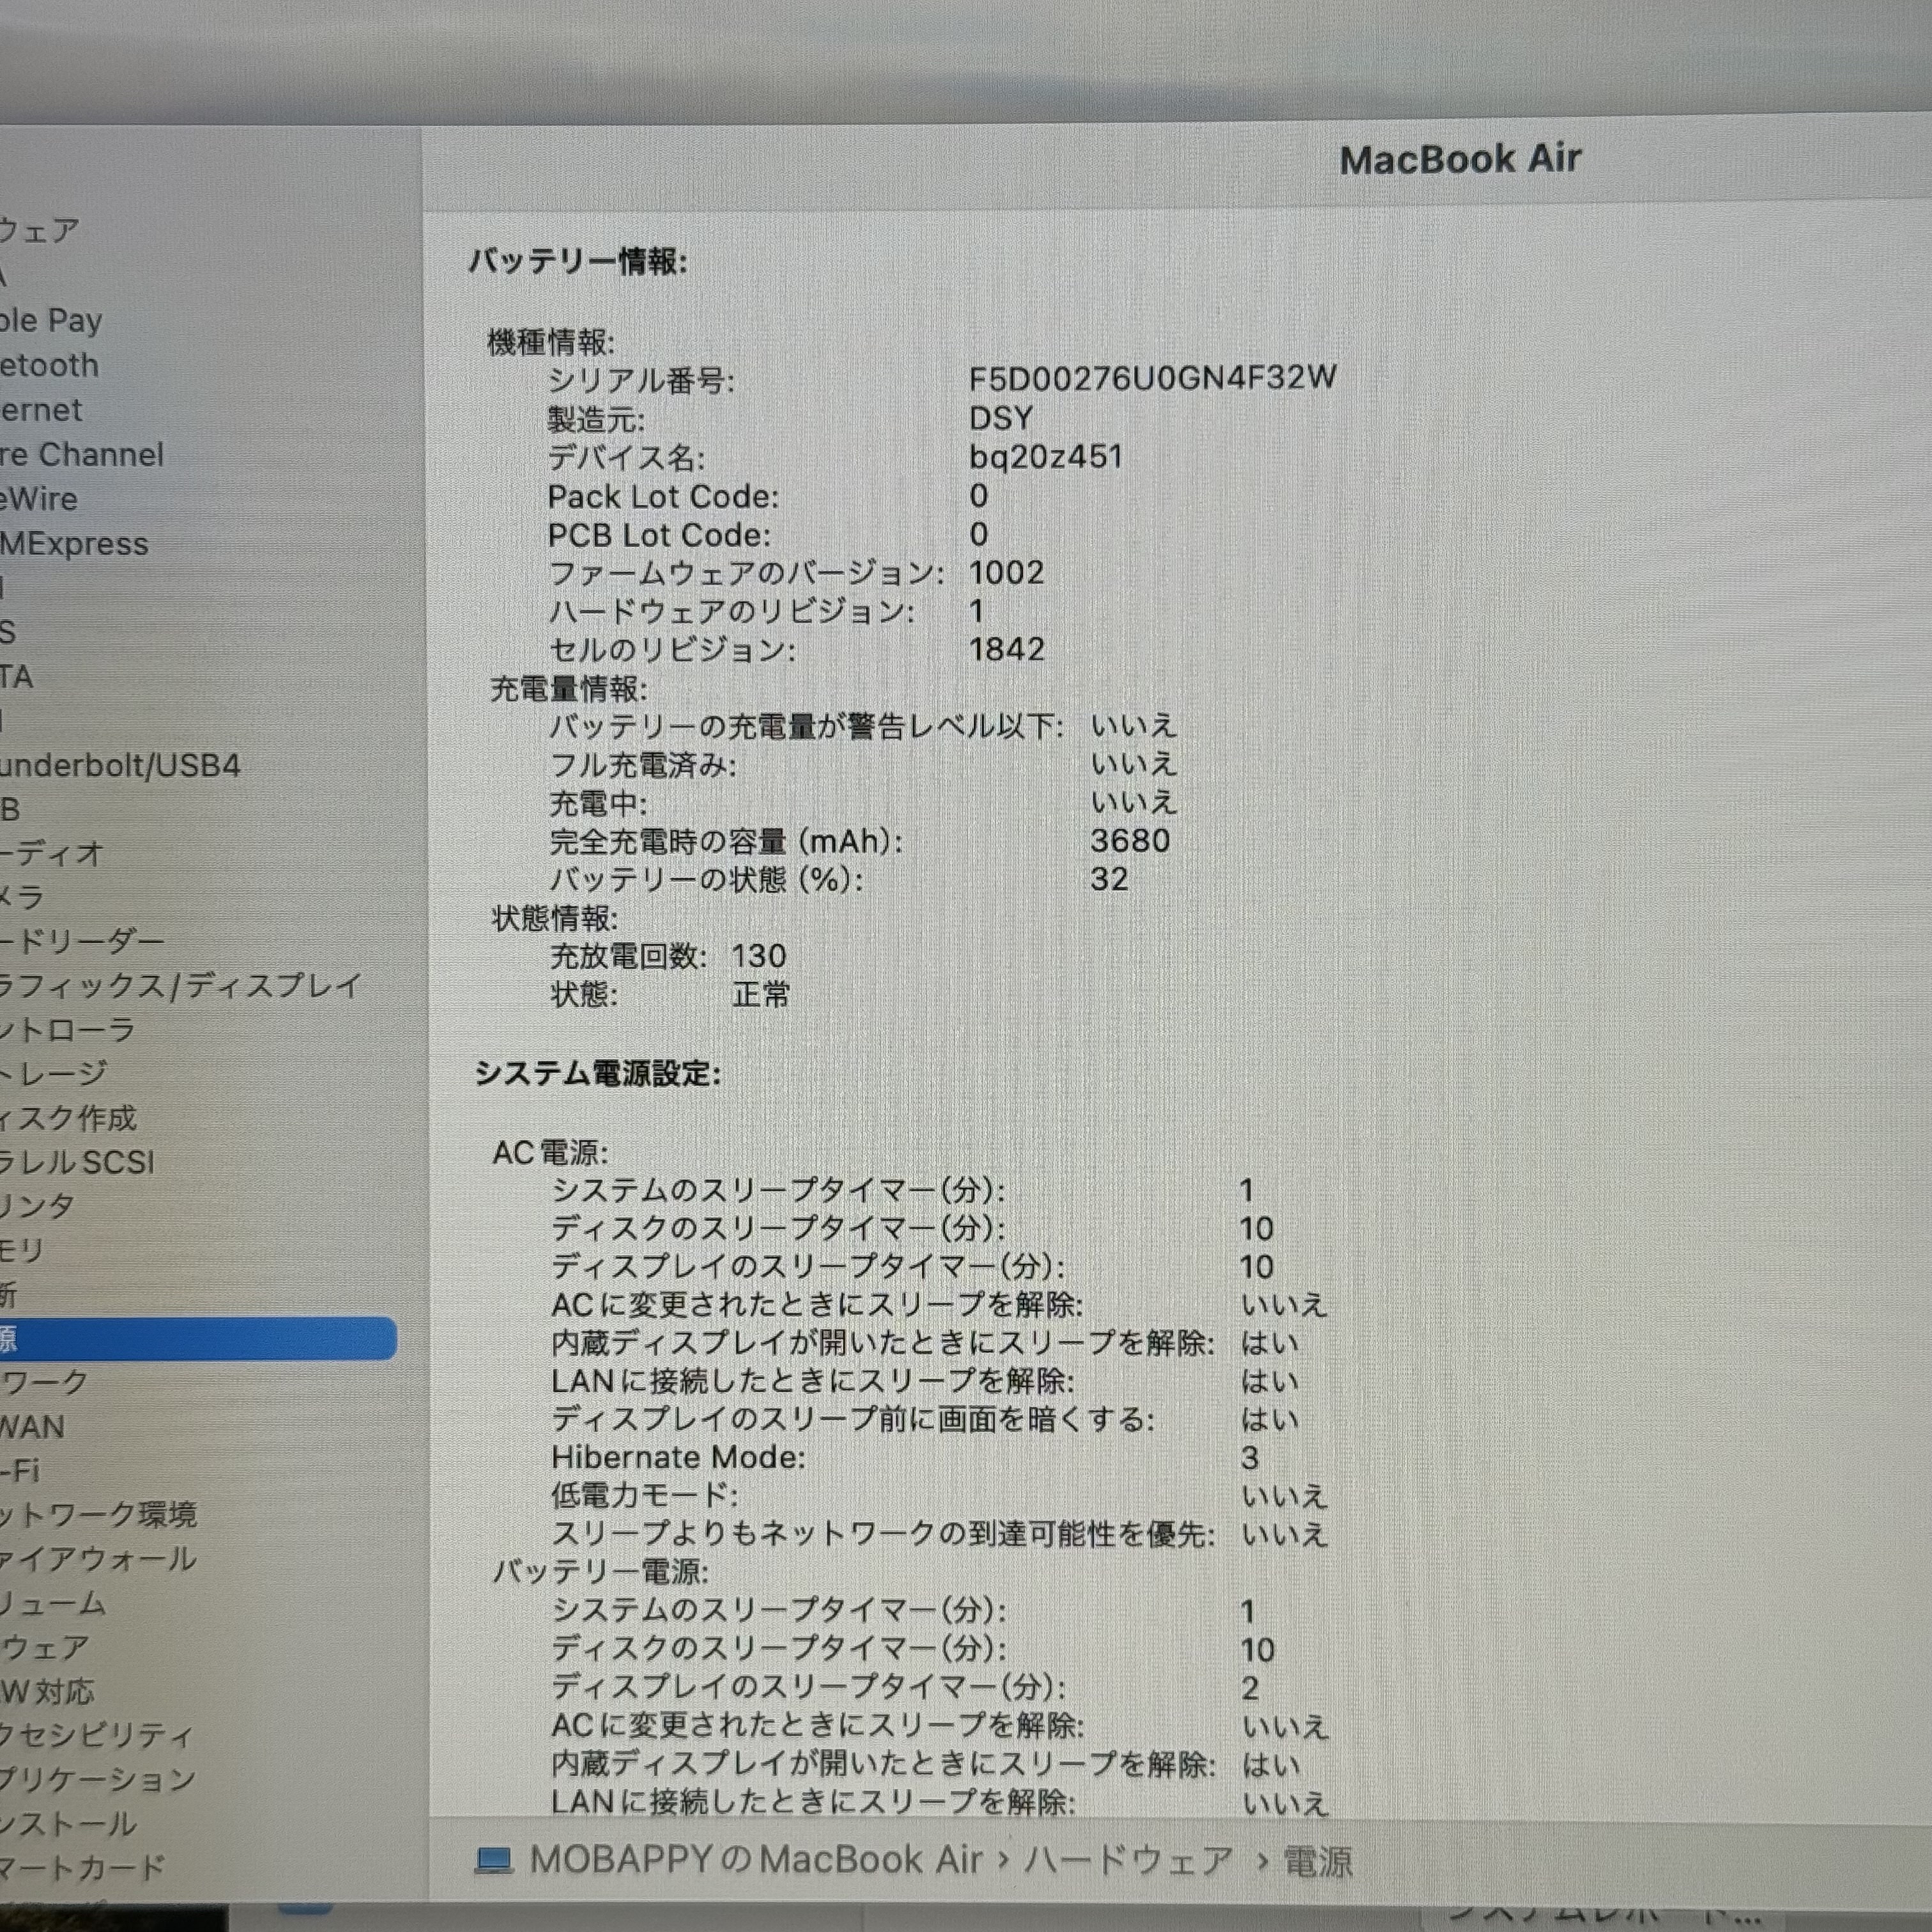Open Thunderbolt/USB4 in the sidebar
Image resolution: width=1932 pixels, height=1932 pixels.
click(x=120, y=766)
